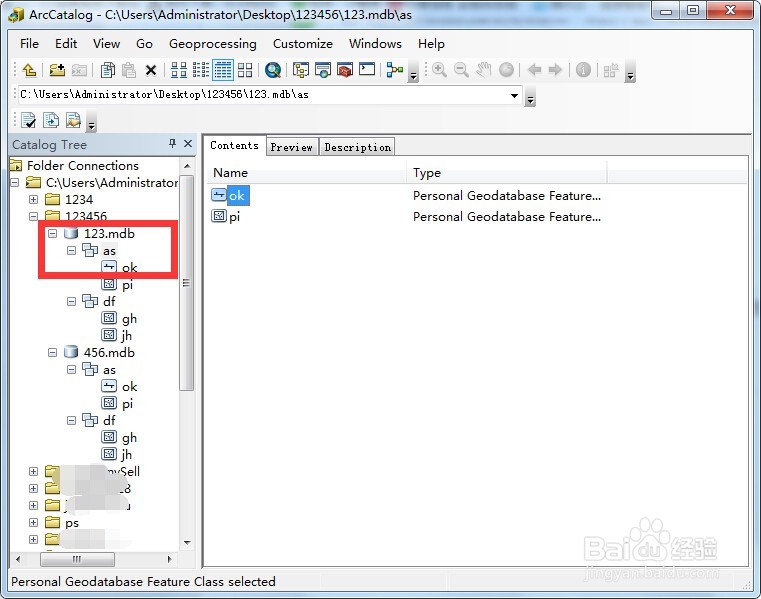Select the Zoom Out tool
The height and width of the screenshot is (599, 761).
click(461, 70)
